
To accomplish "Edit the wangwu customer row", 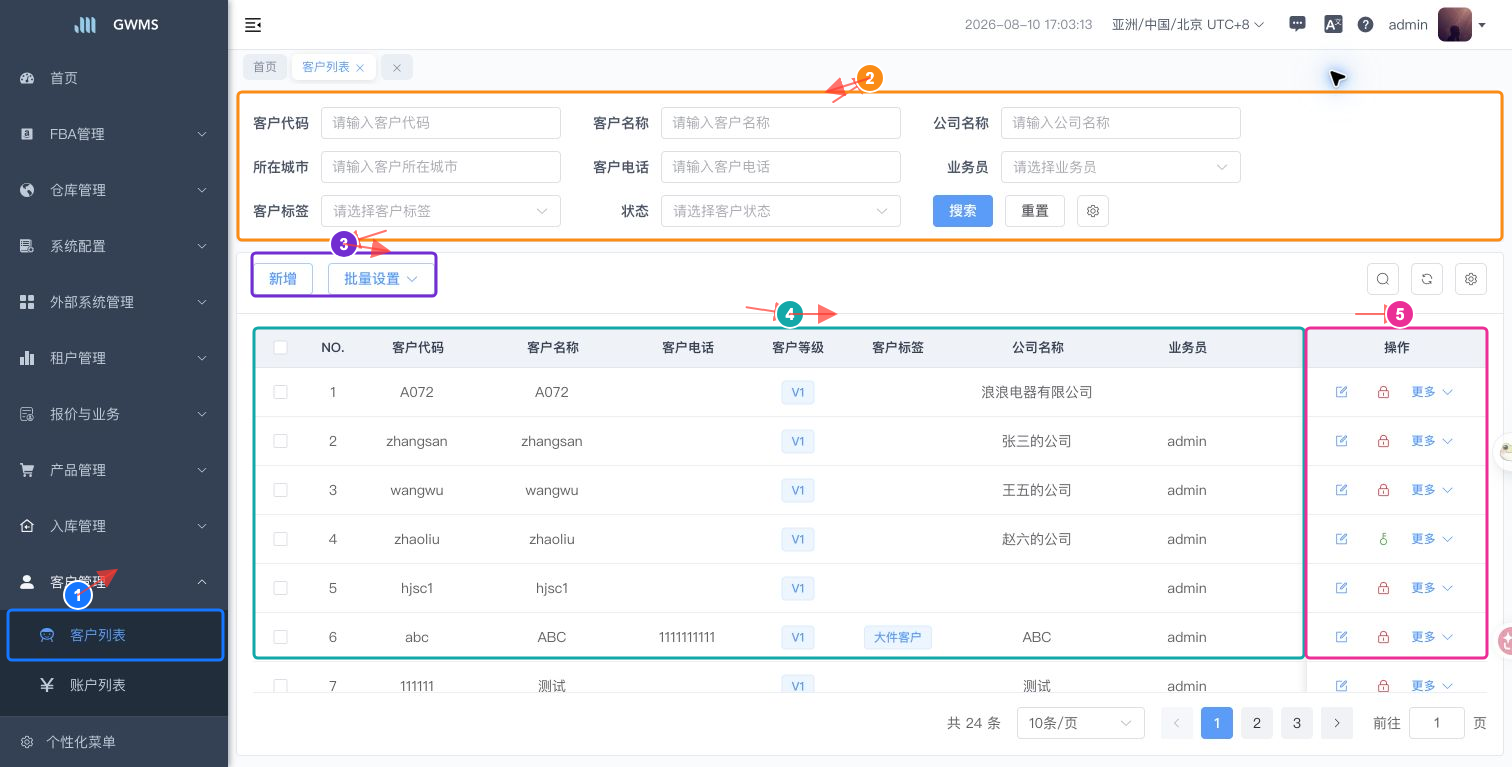I will click(1341, 490).
